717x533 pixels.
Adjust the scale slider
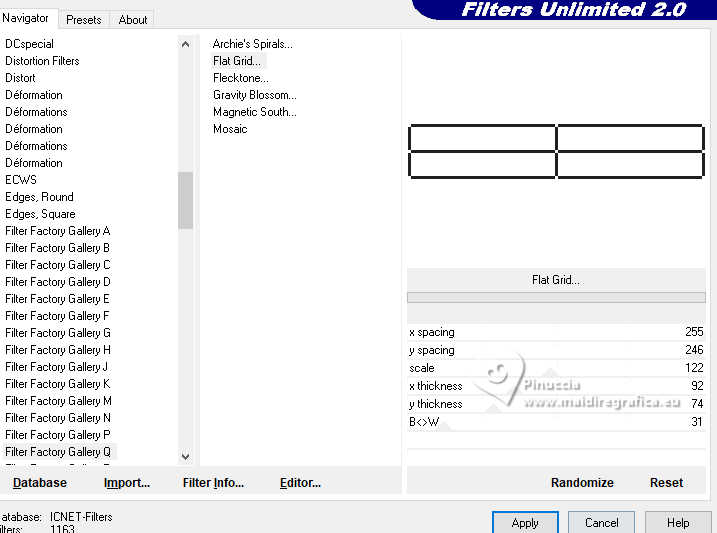[556, 368]
